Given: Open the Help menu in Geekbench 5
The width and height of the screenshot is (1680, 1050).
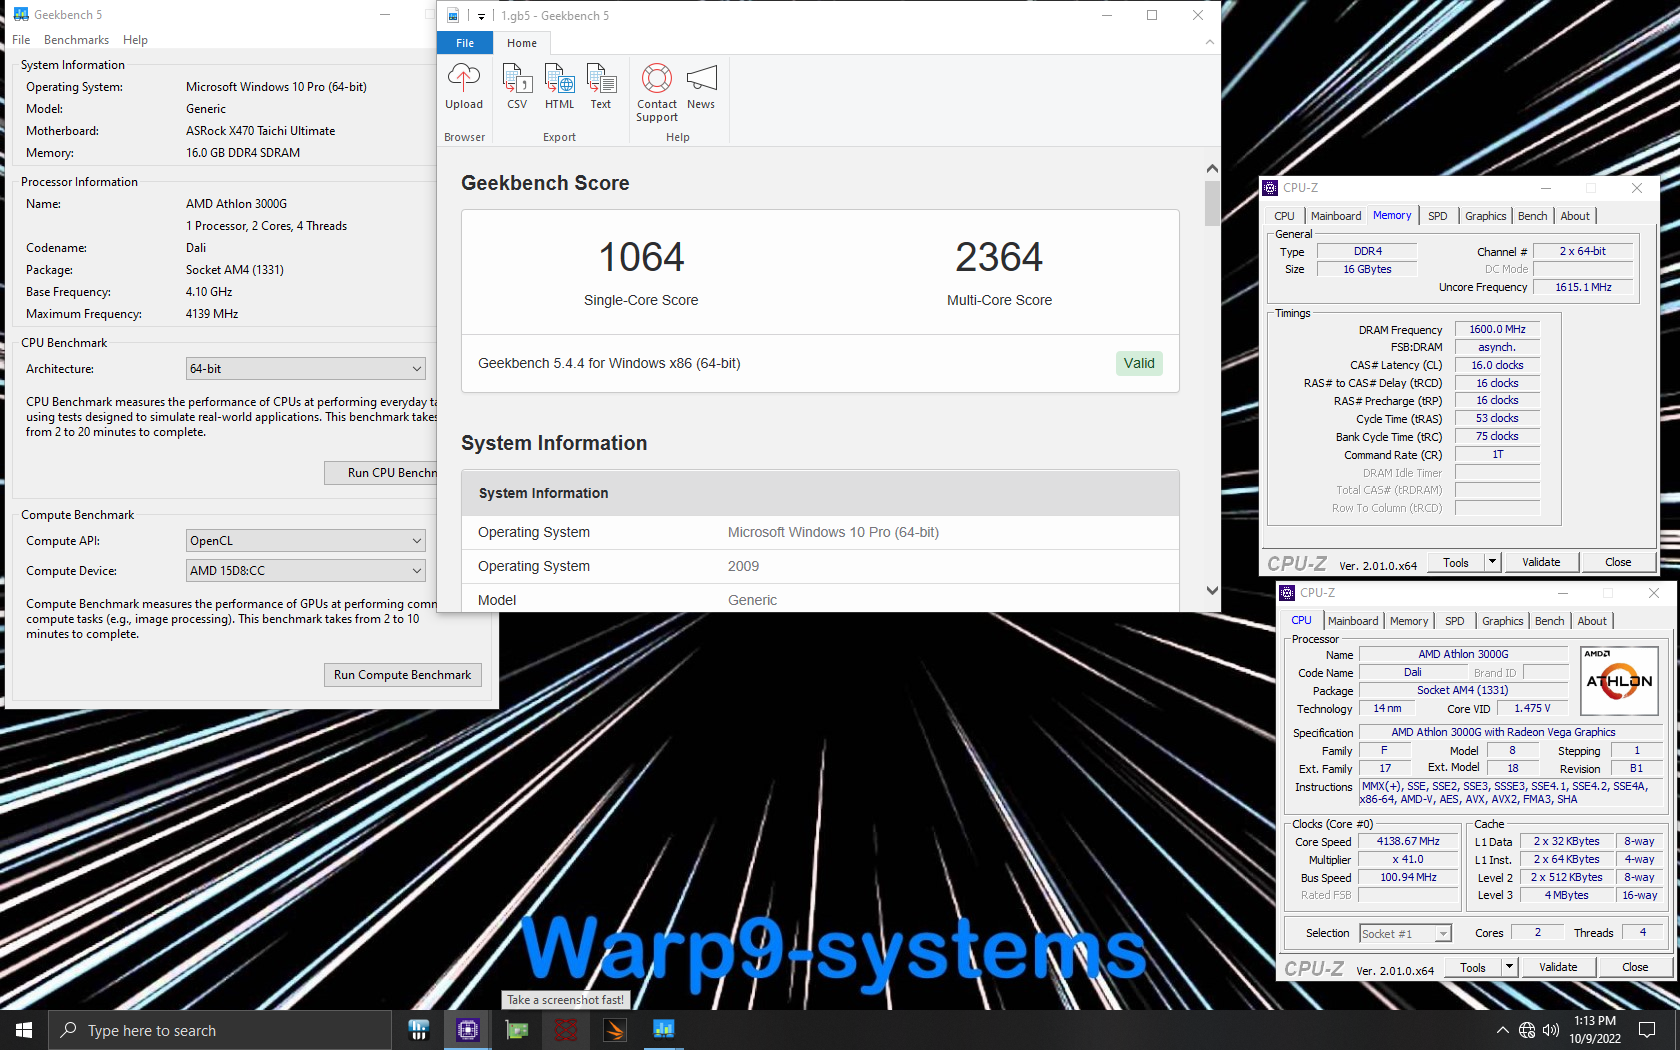Looking at the screenshot, I should (x=135, y=40).
